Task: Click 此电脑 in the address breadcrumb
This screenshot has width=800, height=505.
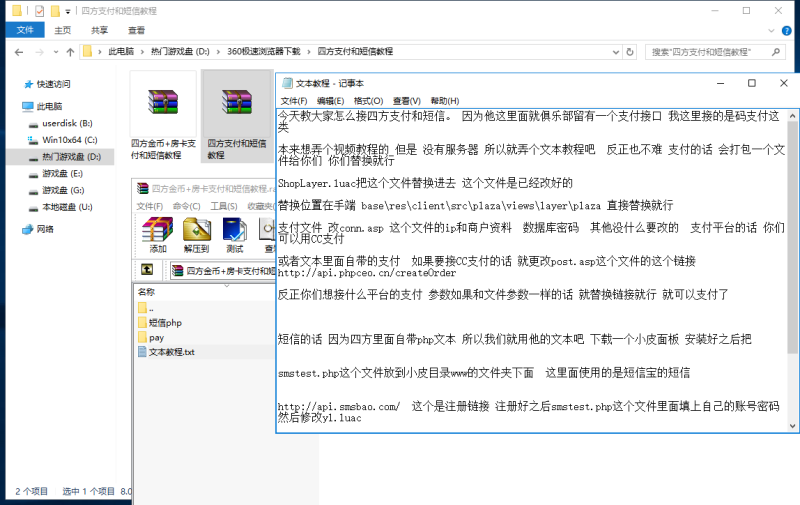Action: tap(121, 52)
